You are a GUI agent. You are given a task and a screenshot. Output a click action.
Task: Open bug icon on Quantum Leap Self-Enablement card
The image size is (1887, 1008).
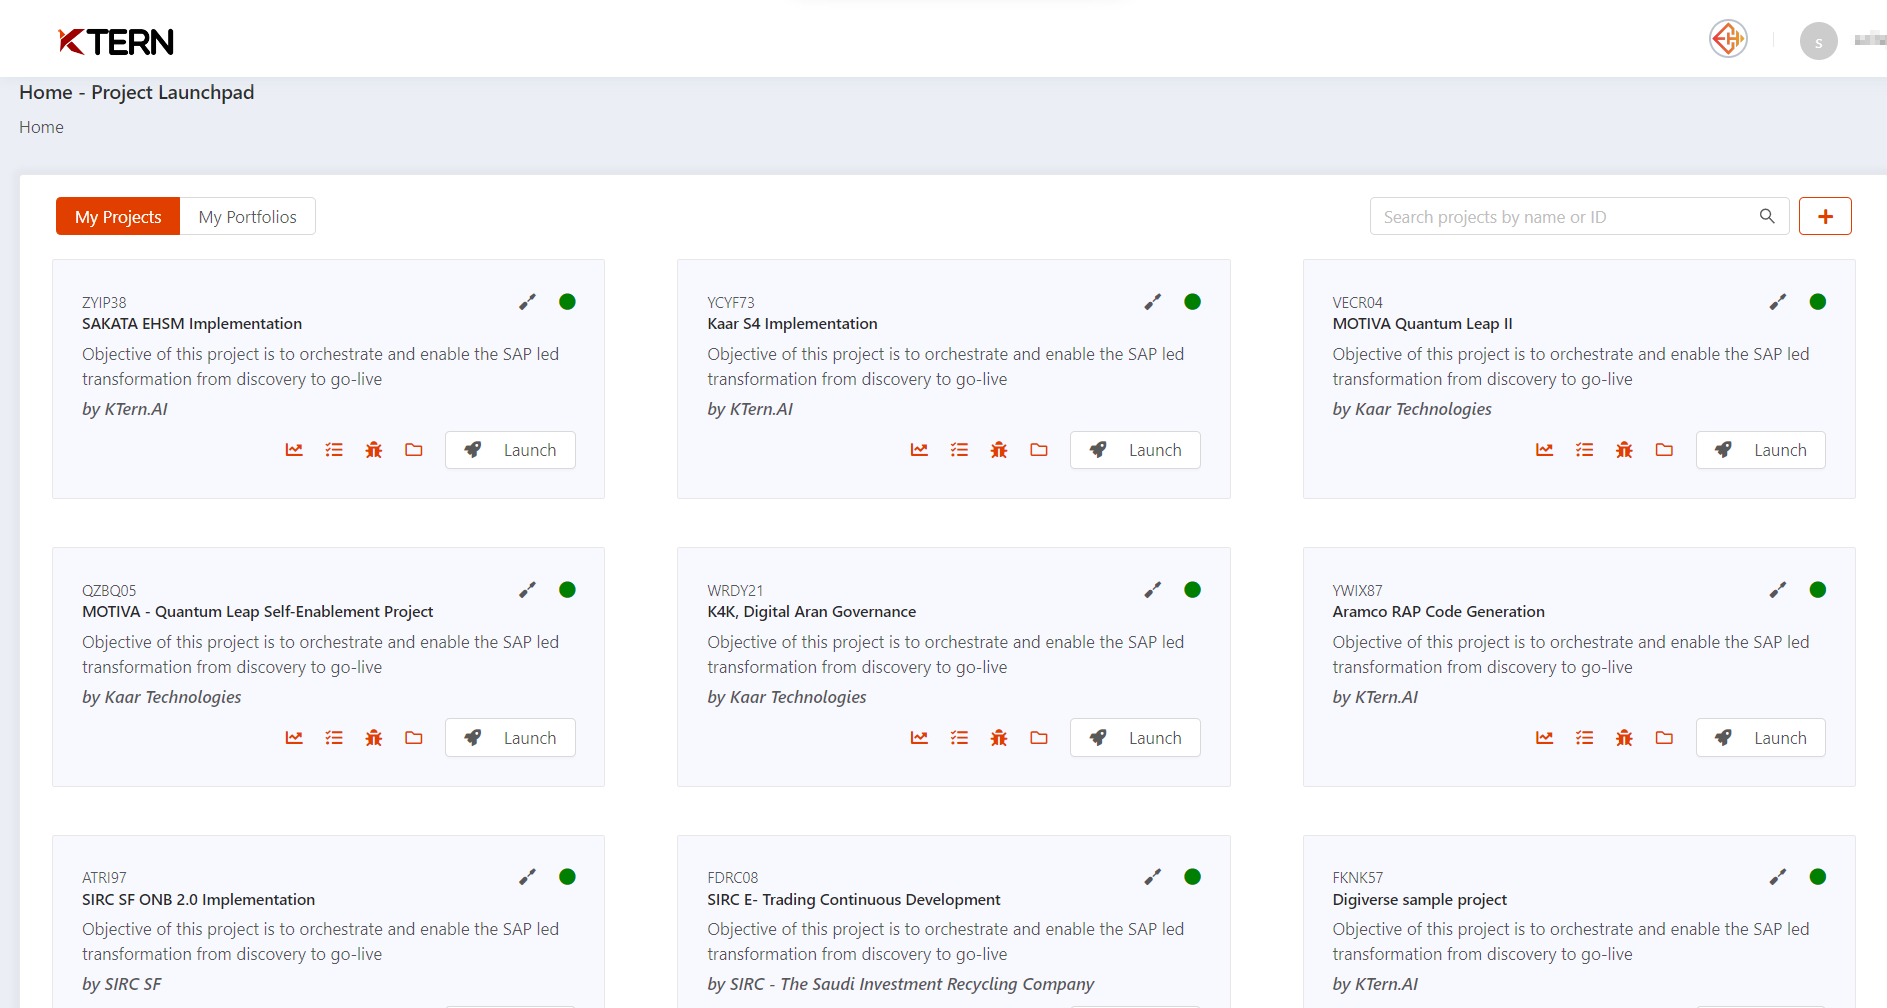(374, 738)
